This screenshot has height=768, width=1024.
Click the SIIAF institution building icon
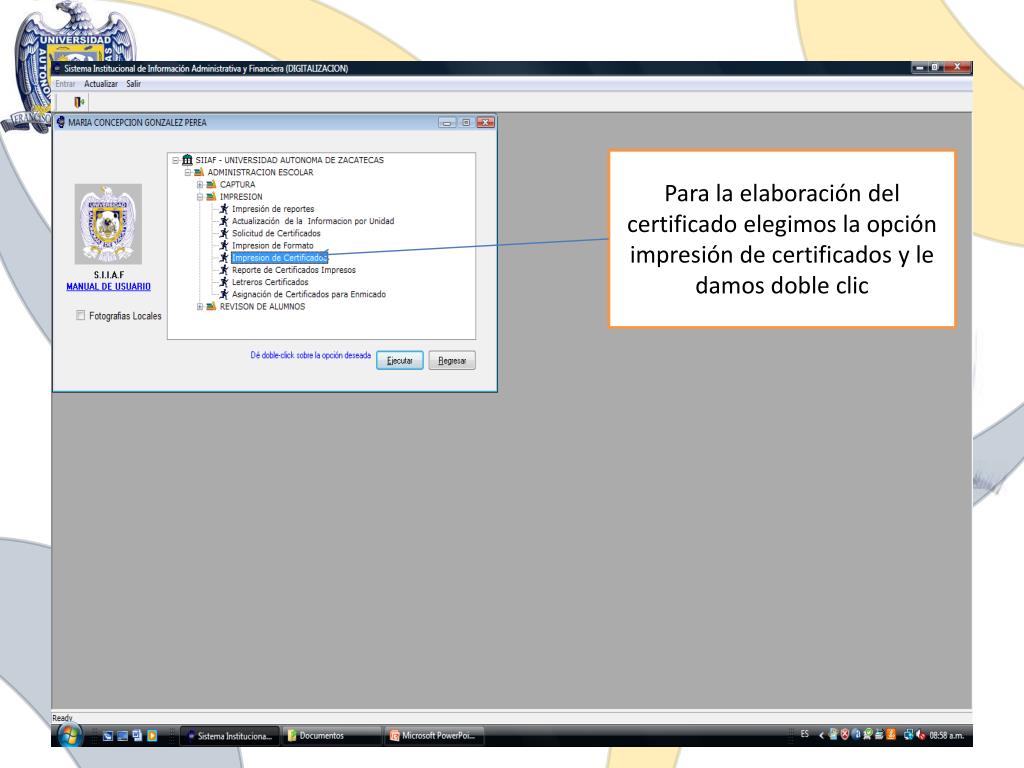[187, 160]
